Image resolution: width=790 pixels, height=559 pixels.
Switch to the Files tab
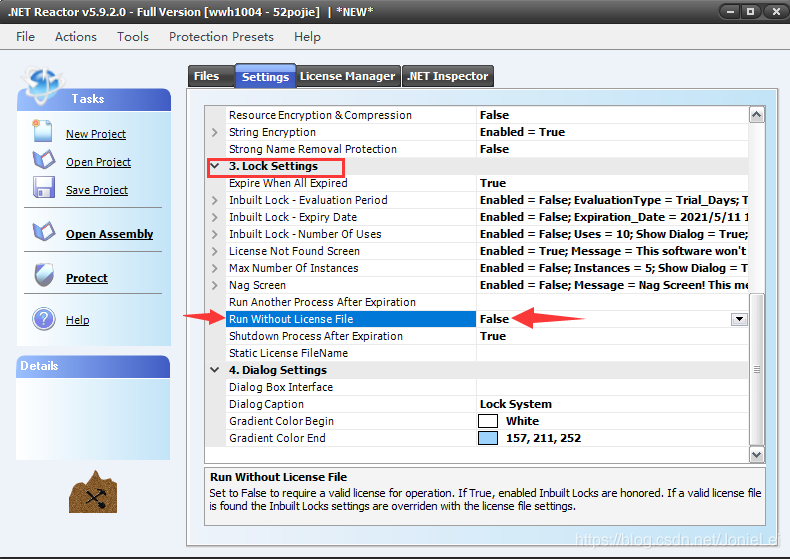coord(211,77)
